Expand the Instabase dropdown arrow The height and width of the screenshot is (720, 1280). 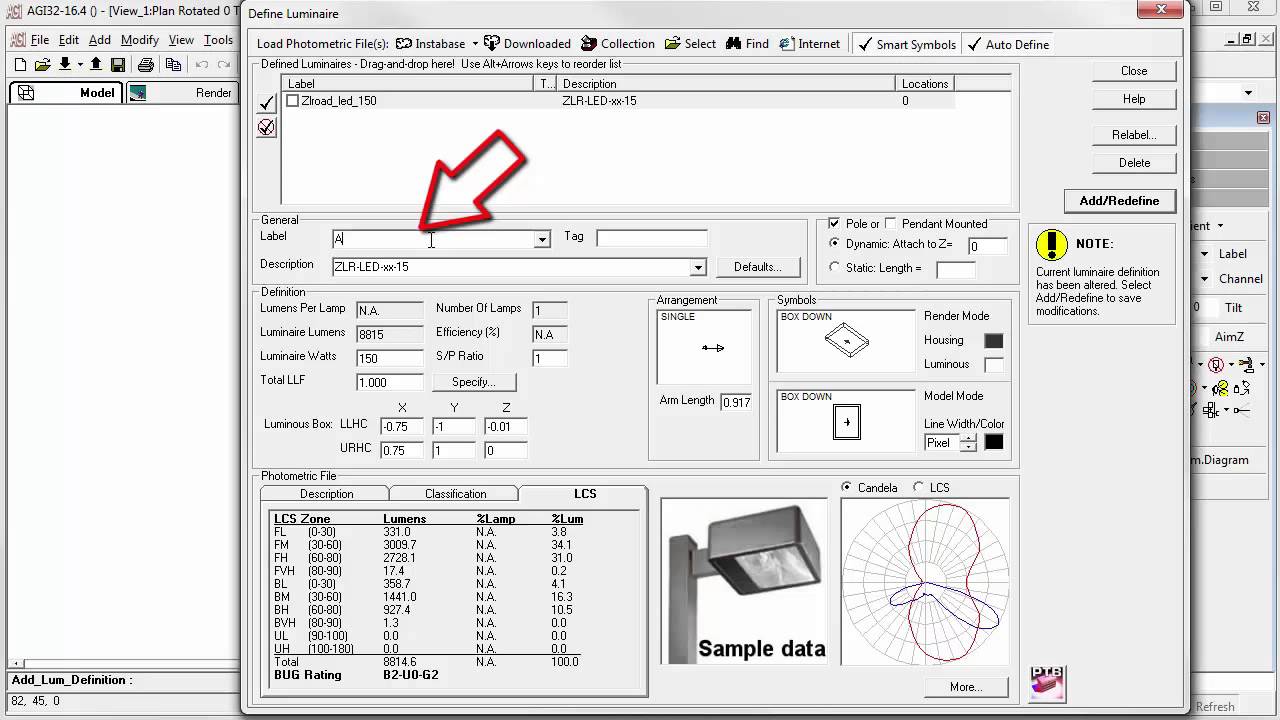click(x=475, y=44)
